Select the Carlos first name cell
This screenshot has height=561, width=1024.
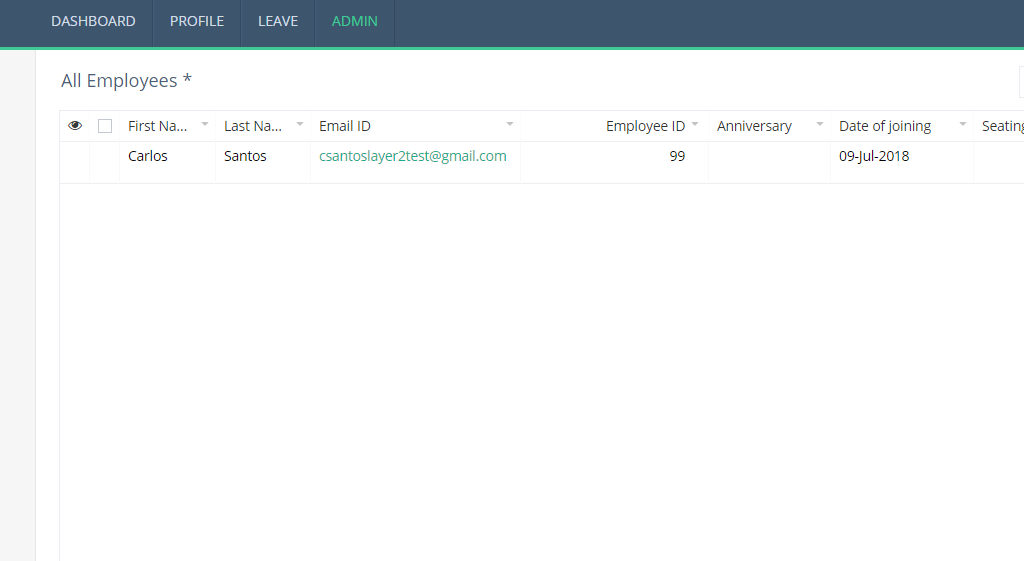coord(148,156)
